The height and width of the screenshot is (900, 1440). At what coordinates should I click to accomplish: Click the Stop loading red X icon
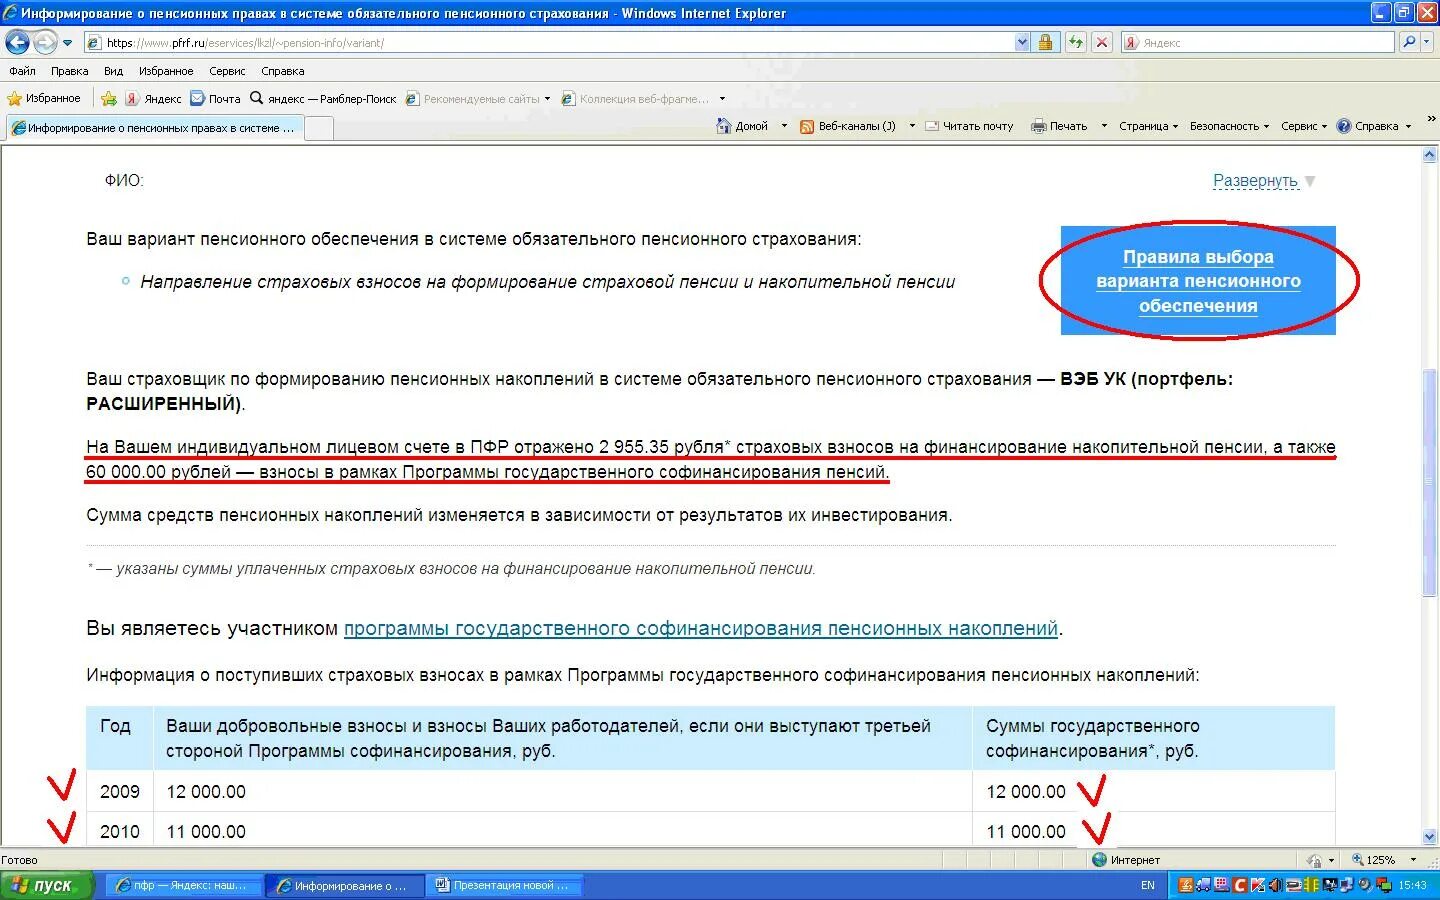click(1102, 42)
